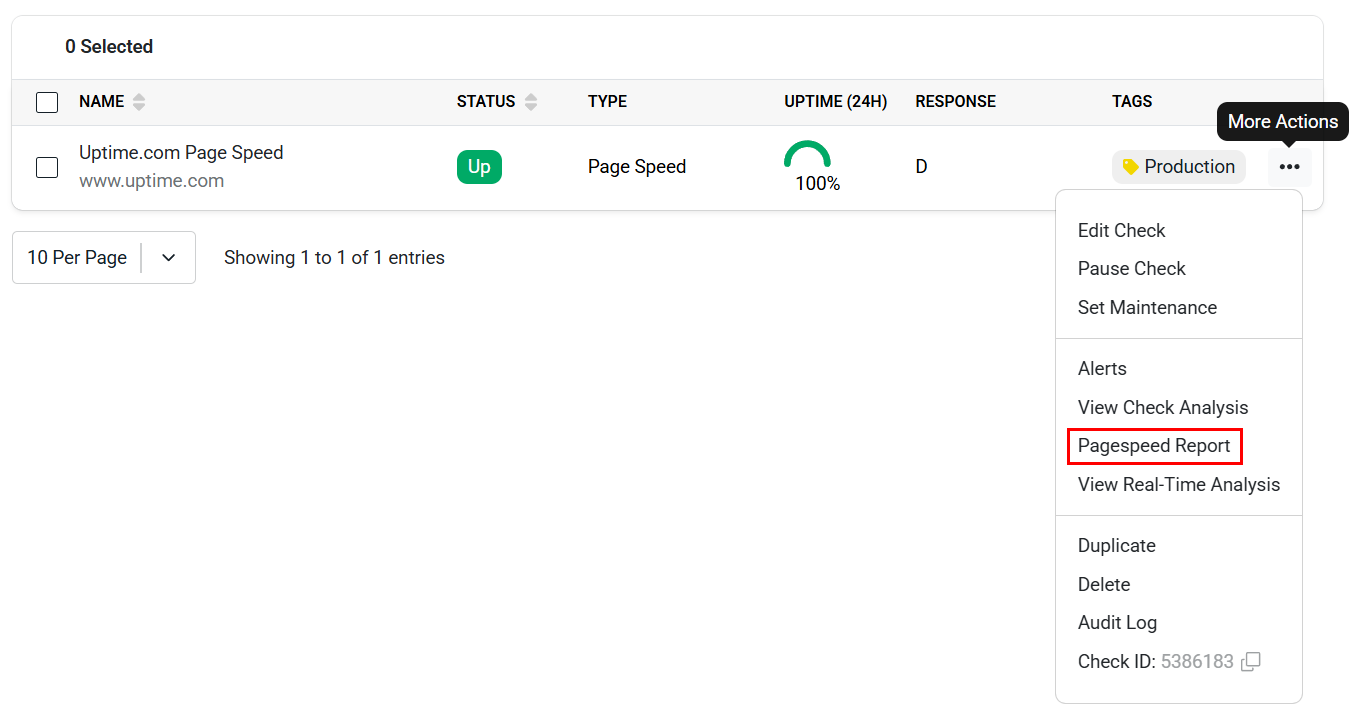This screenshot has height=718, width=1353.
Task: Click the yellow tag icon on Production label
Action: point(1133,166)
